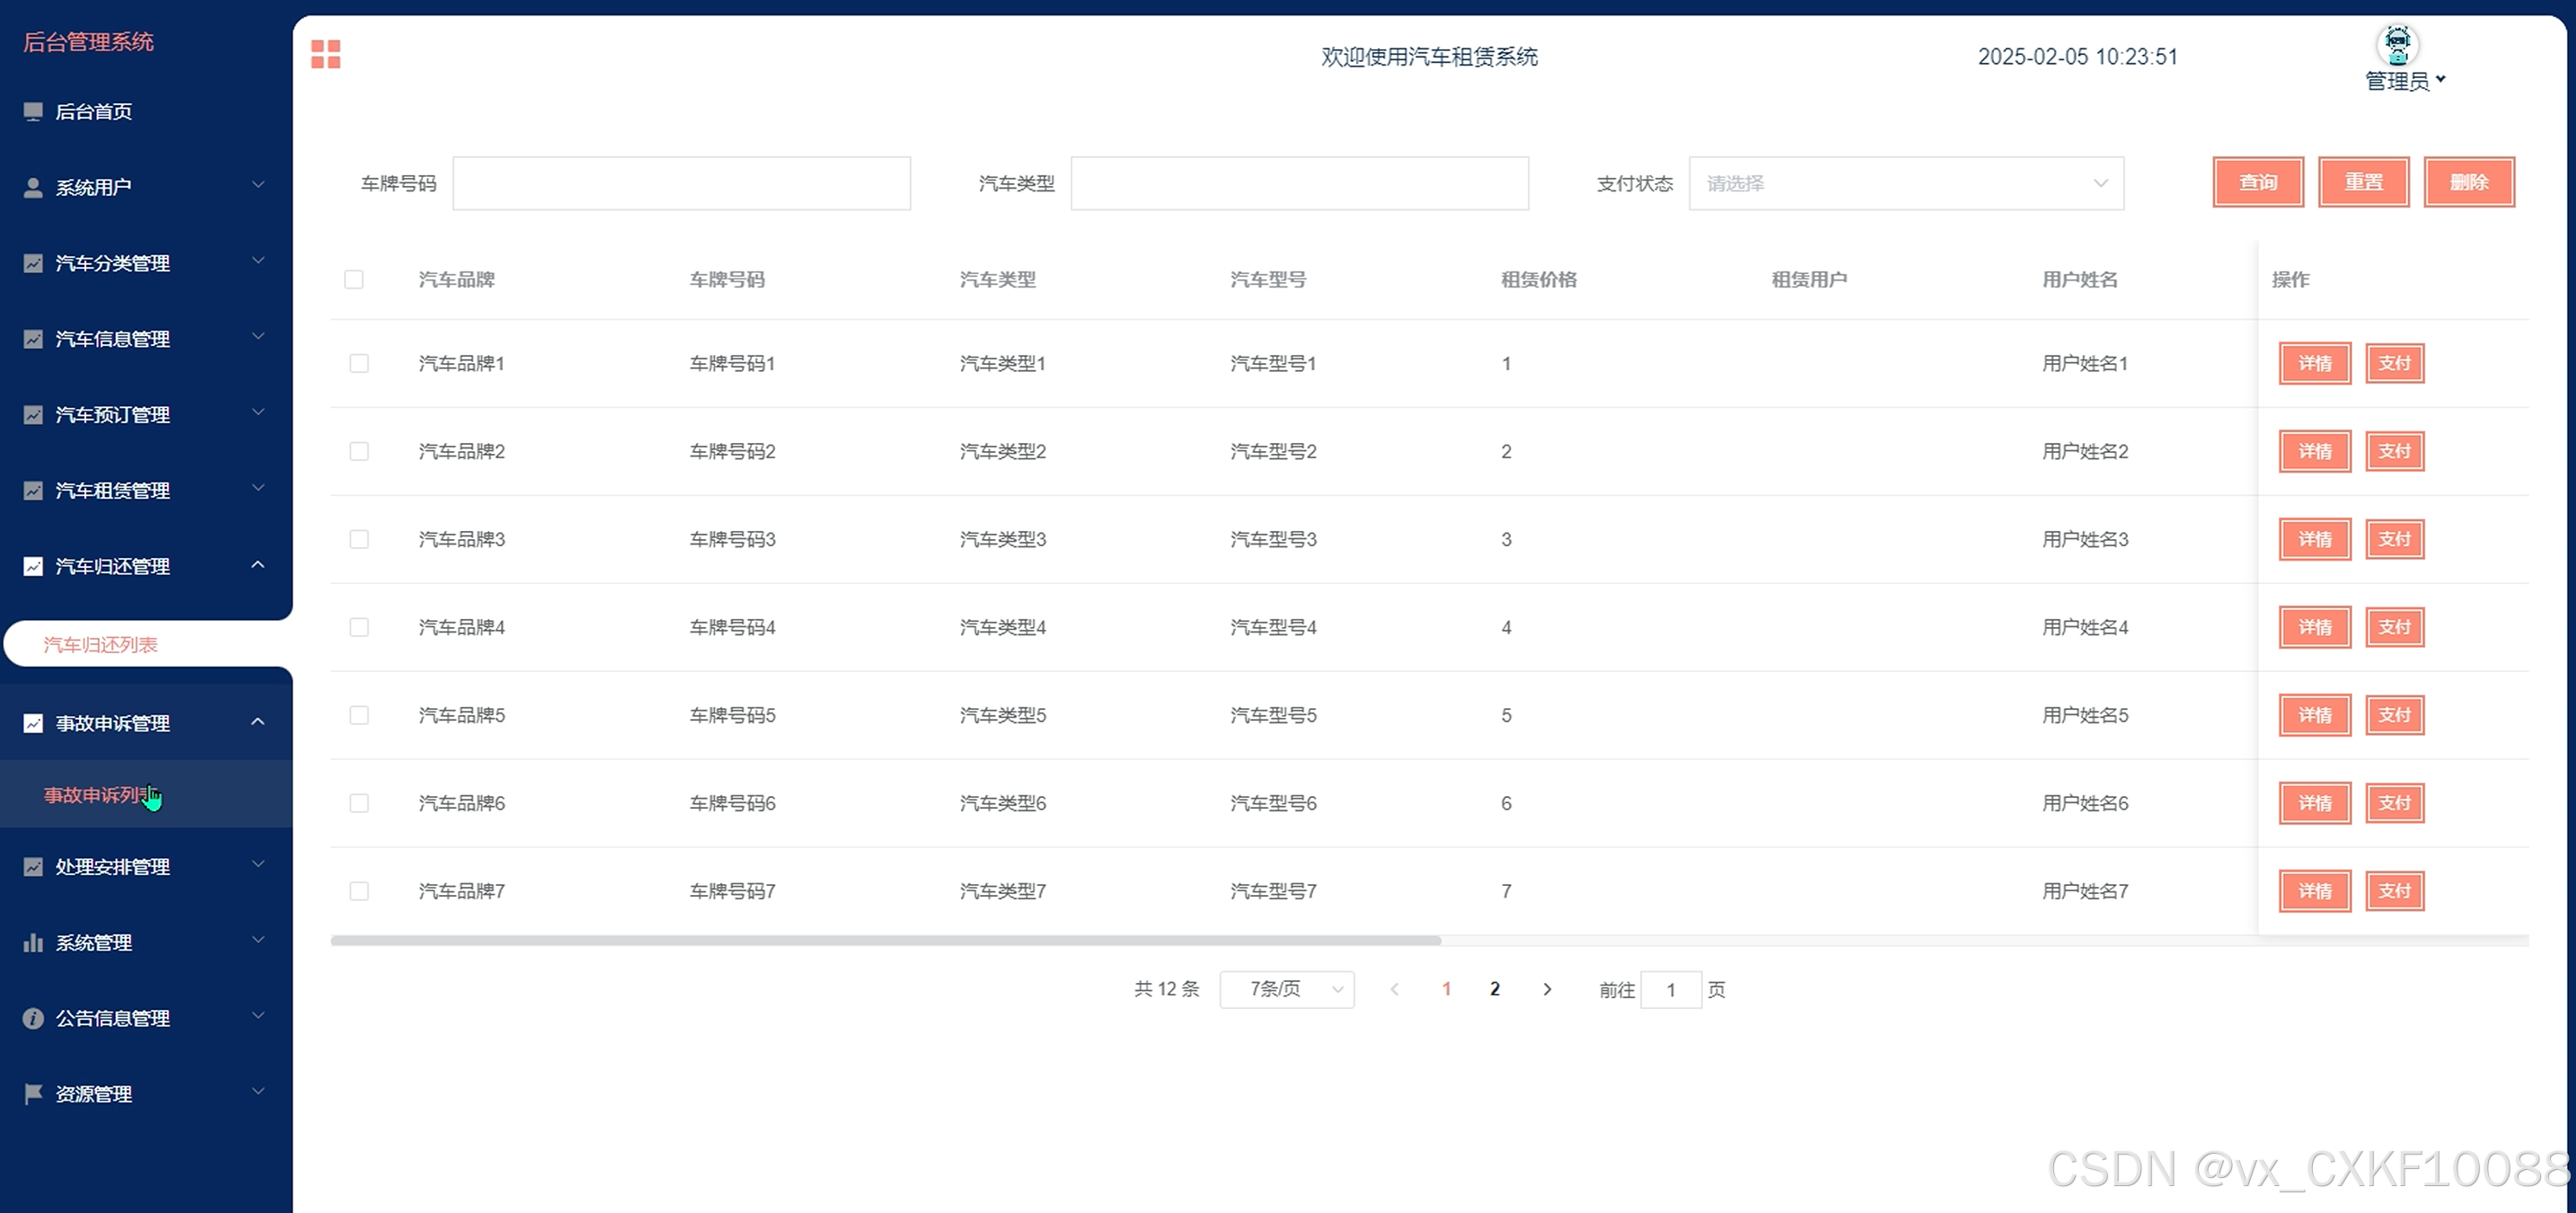Click the chart icon beside 处理安排管理
The width and height of the screenshot is (2576, 1213).
point(33,867)
